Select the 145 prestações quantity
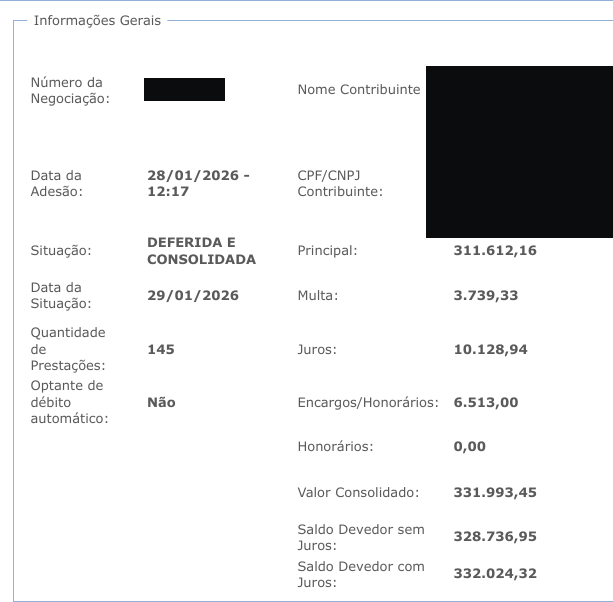 (x=161, y=349)
